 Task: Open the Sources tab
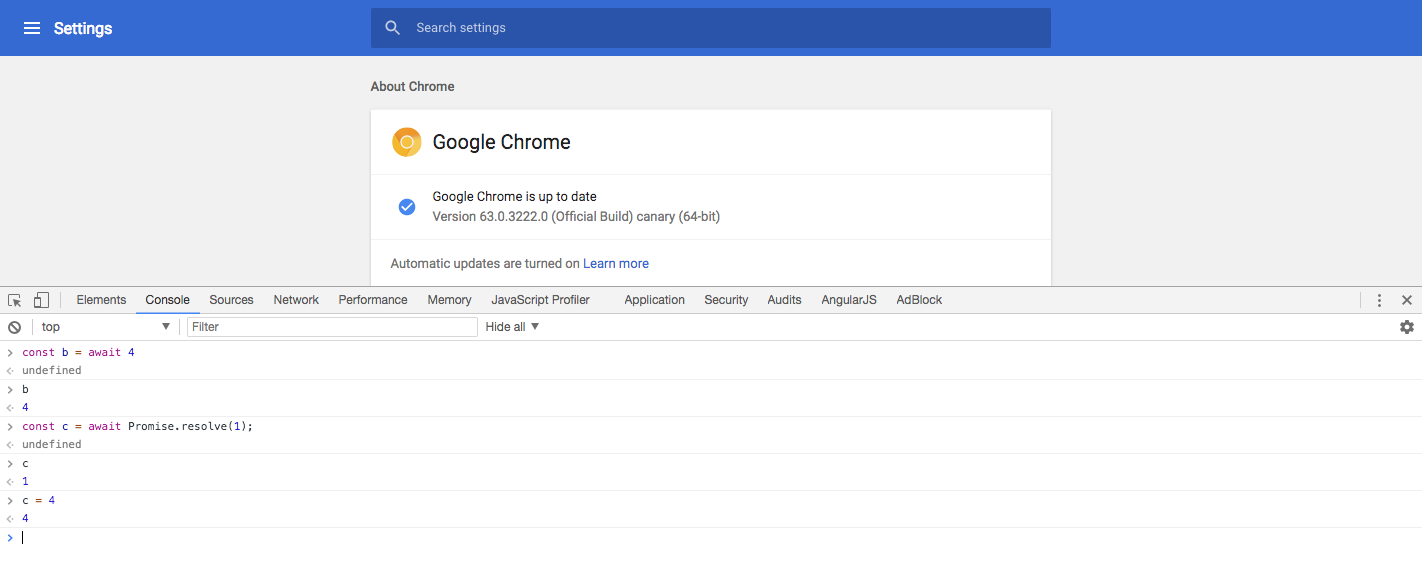[231, 300]
